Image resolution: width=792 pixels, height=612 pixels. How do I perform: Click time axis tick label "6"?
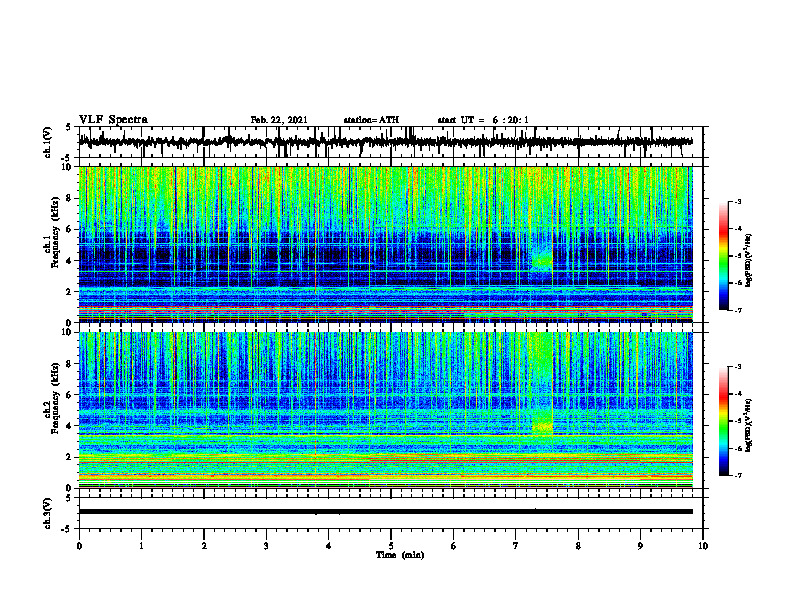[454, 546]
